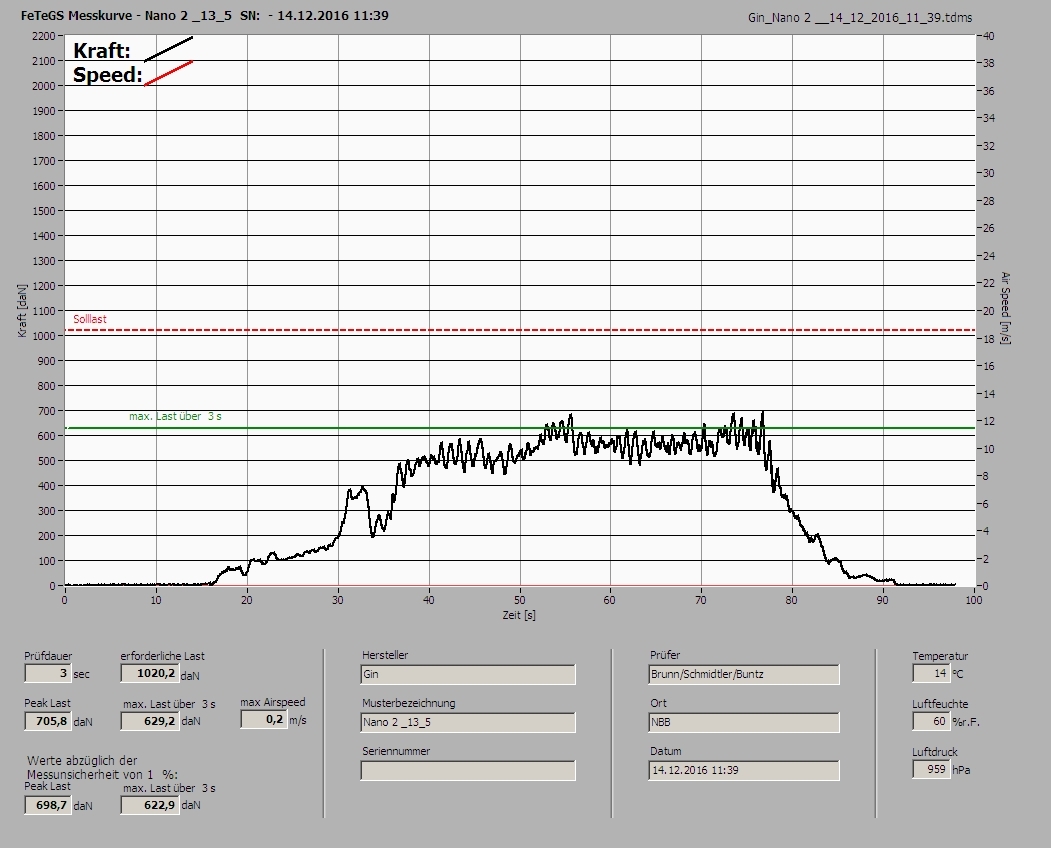1051x848 pixels.
Task: Click the red Sollast label
Action: point(90,319)
